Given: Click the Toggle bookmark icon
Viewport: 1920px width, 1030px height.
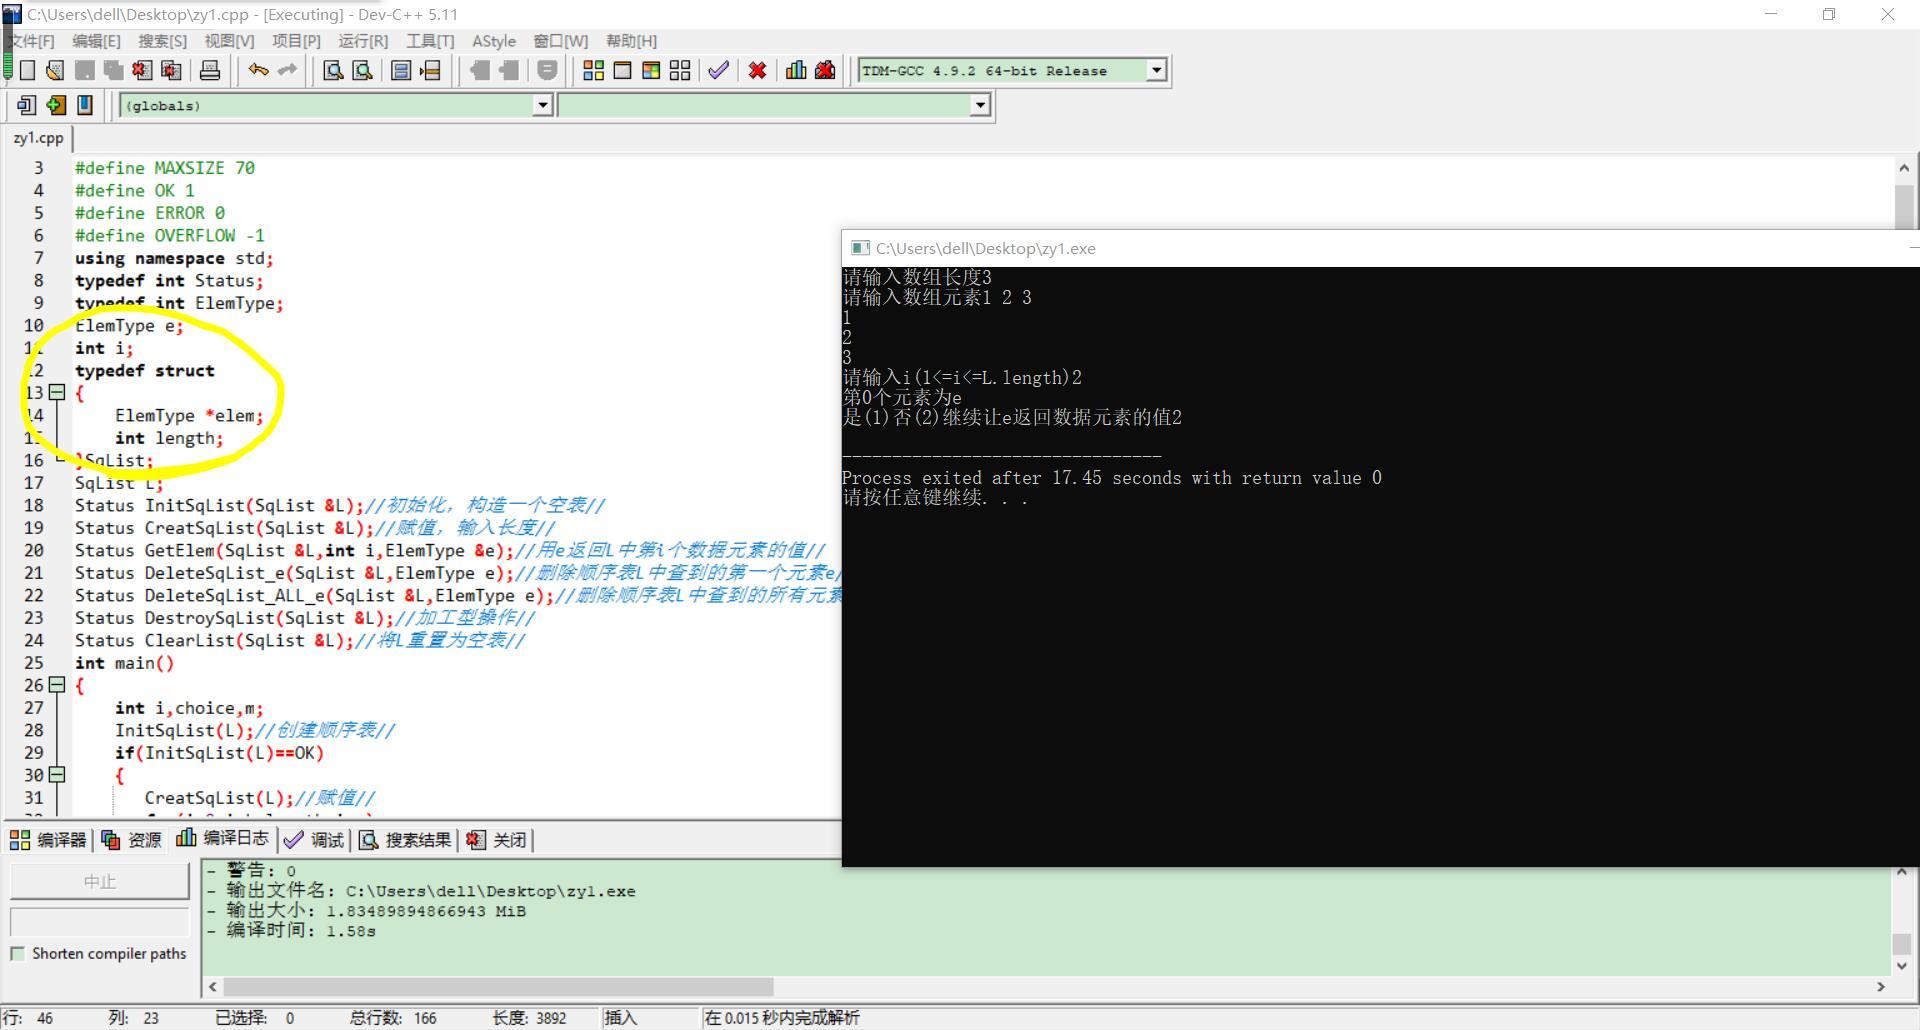Looking at the screenshot, I should pyautogui.click(x=401, y=70).
